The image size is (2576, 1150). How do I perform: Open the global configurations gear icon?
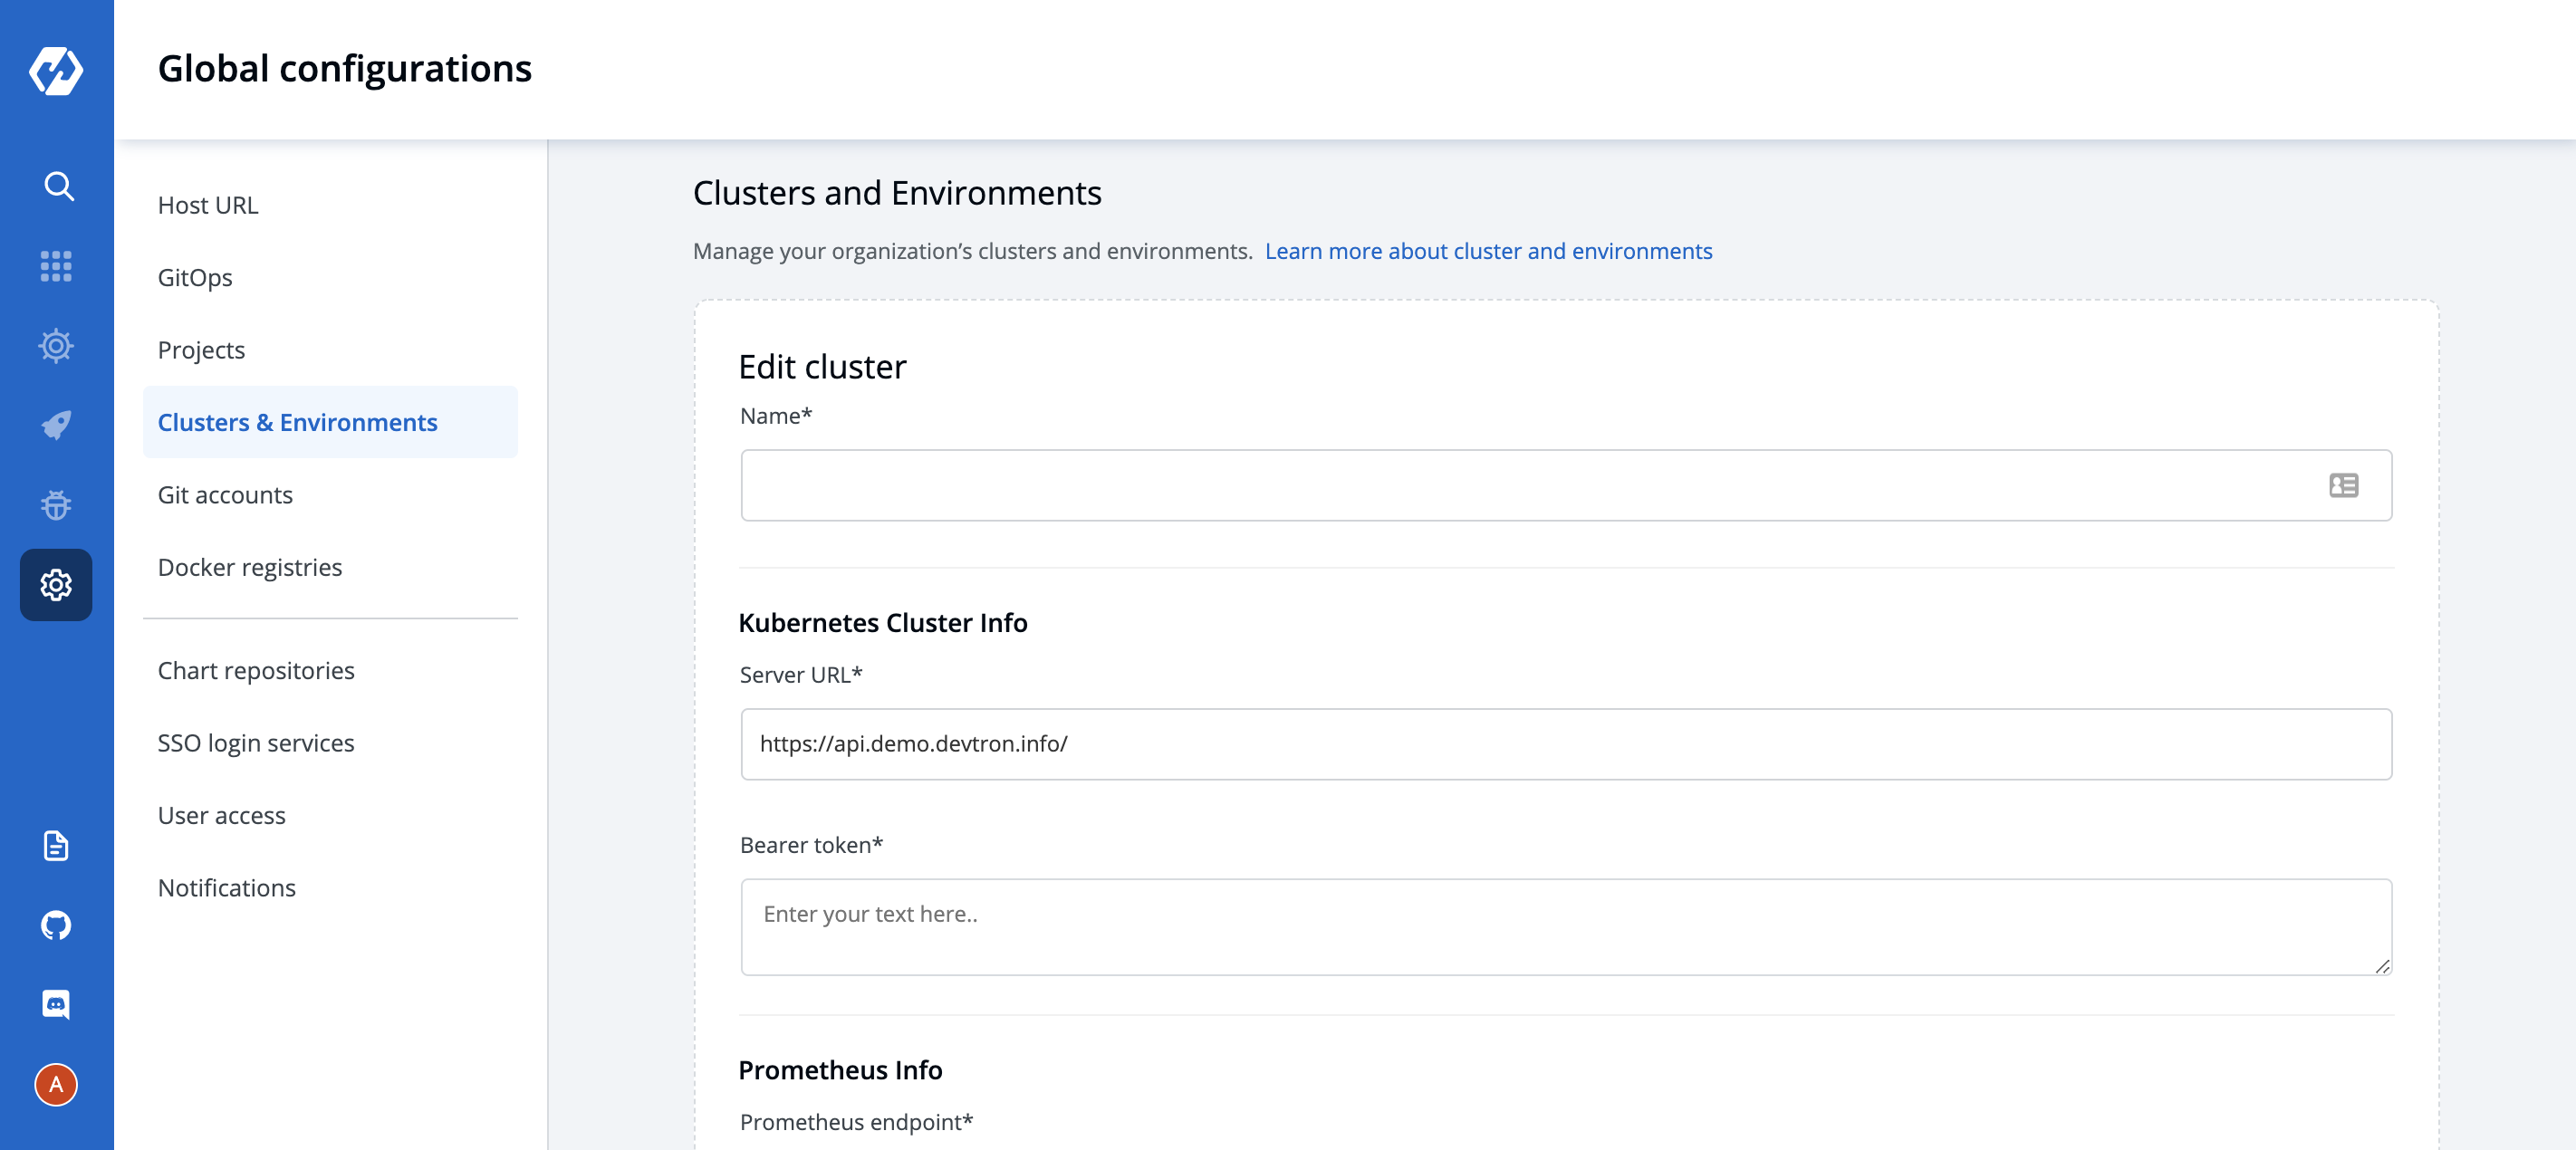[x=56, y=585]
